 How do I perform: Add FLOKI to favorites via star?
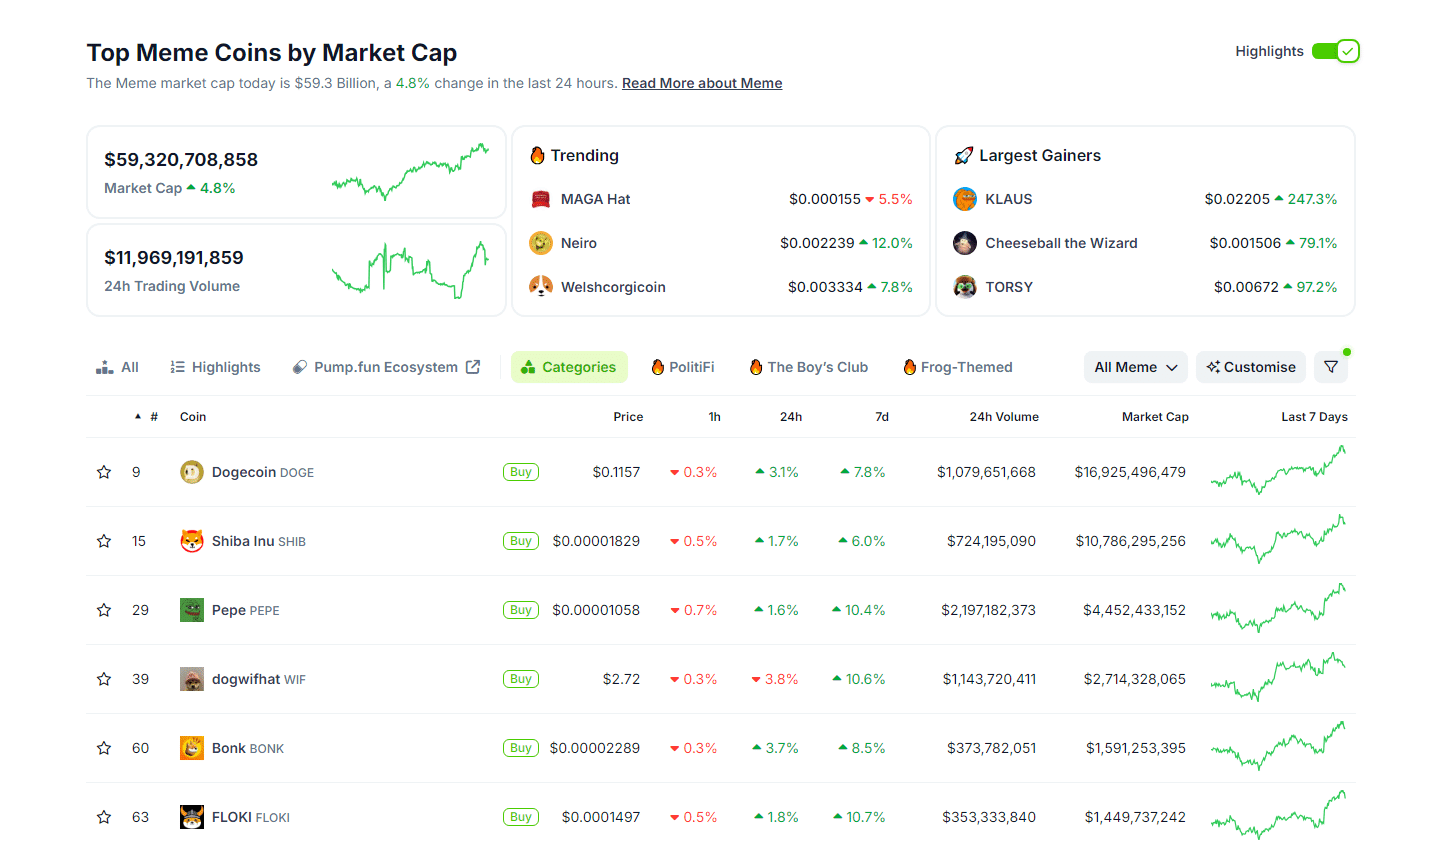(104, 817)
